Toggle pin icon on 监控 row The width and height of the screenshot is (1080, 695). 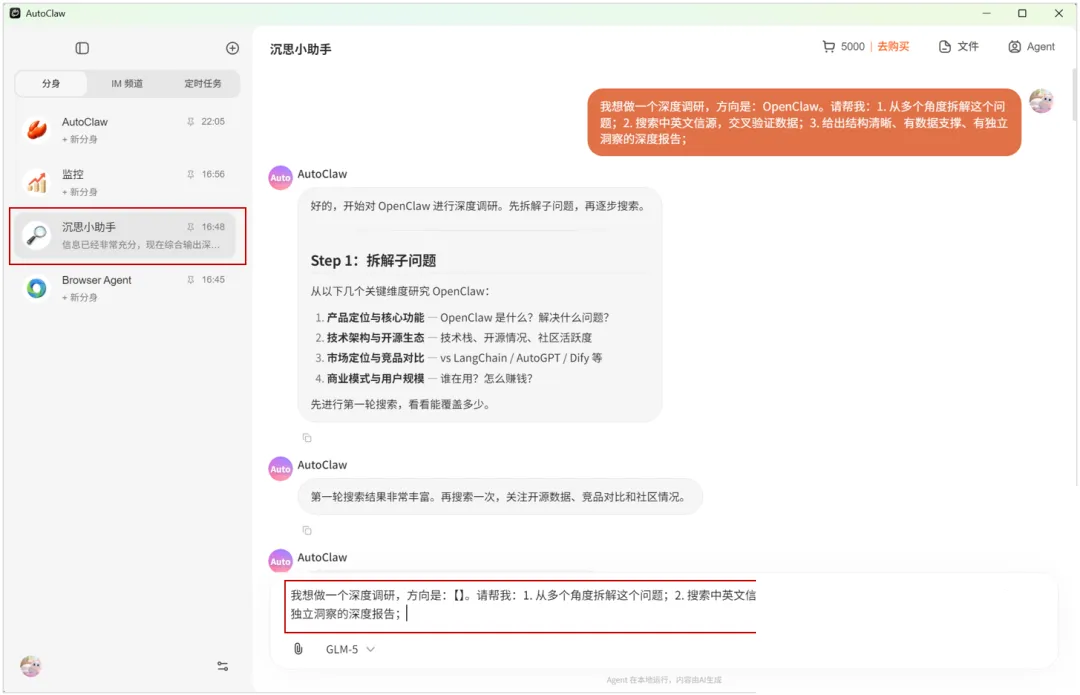tap(191, 174)
